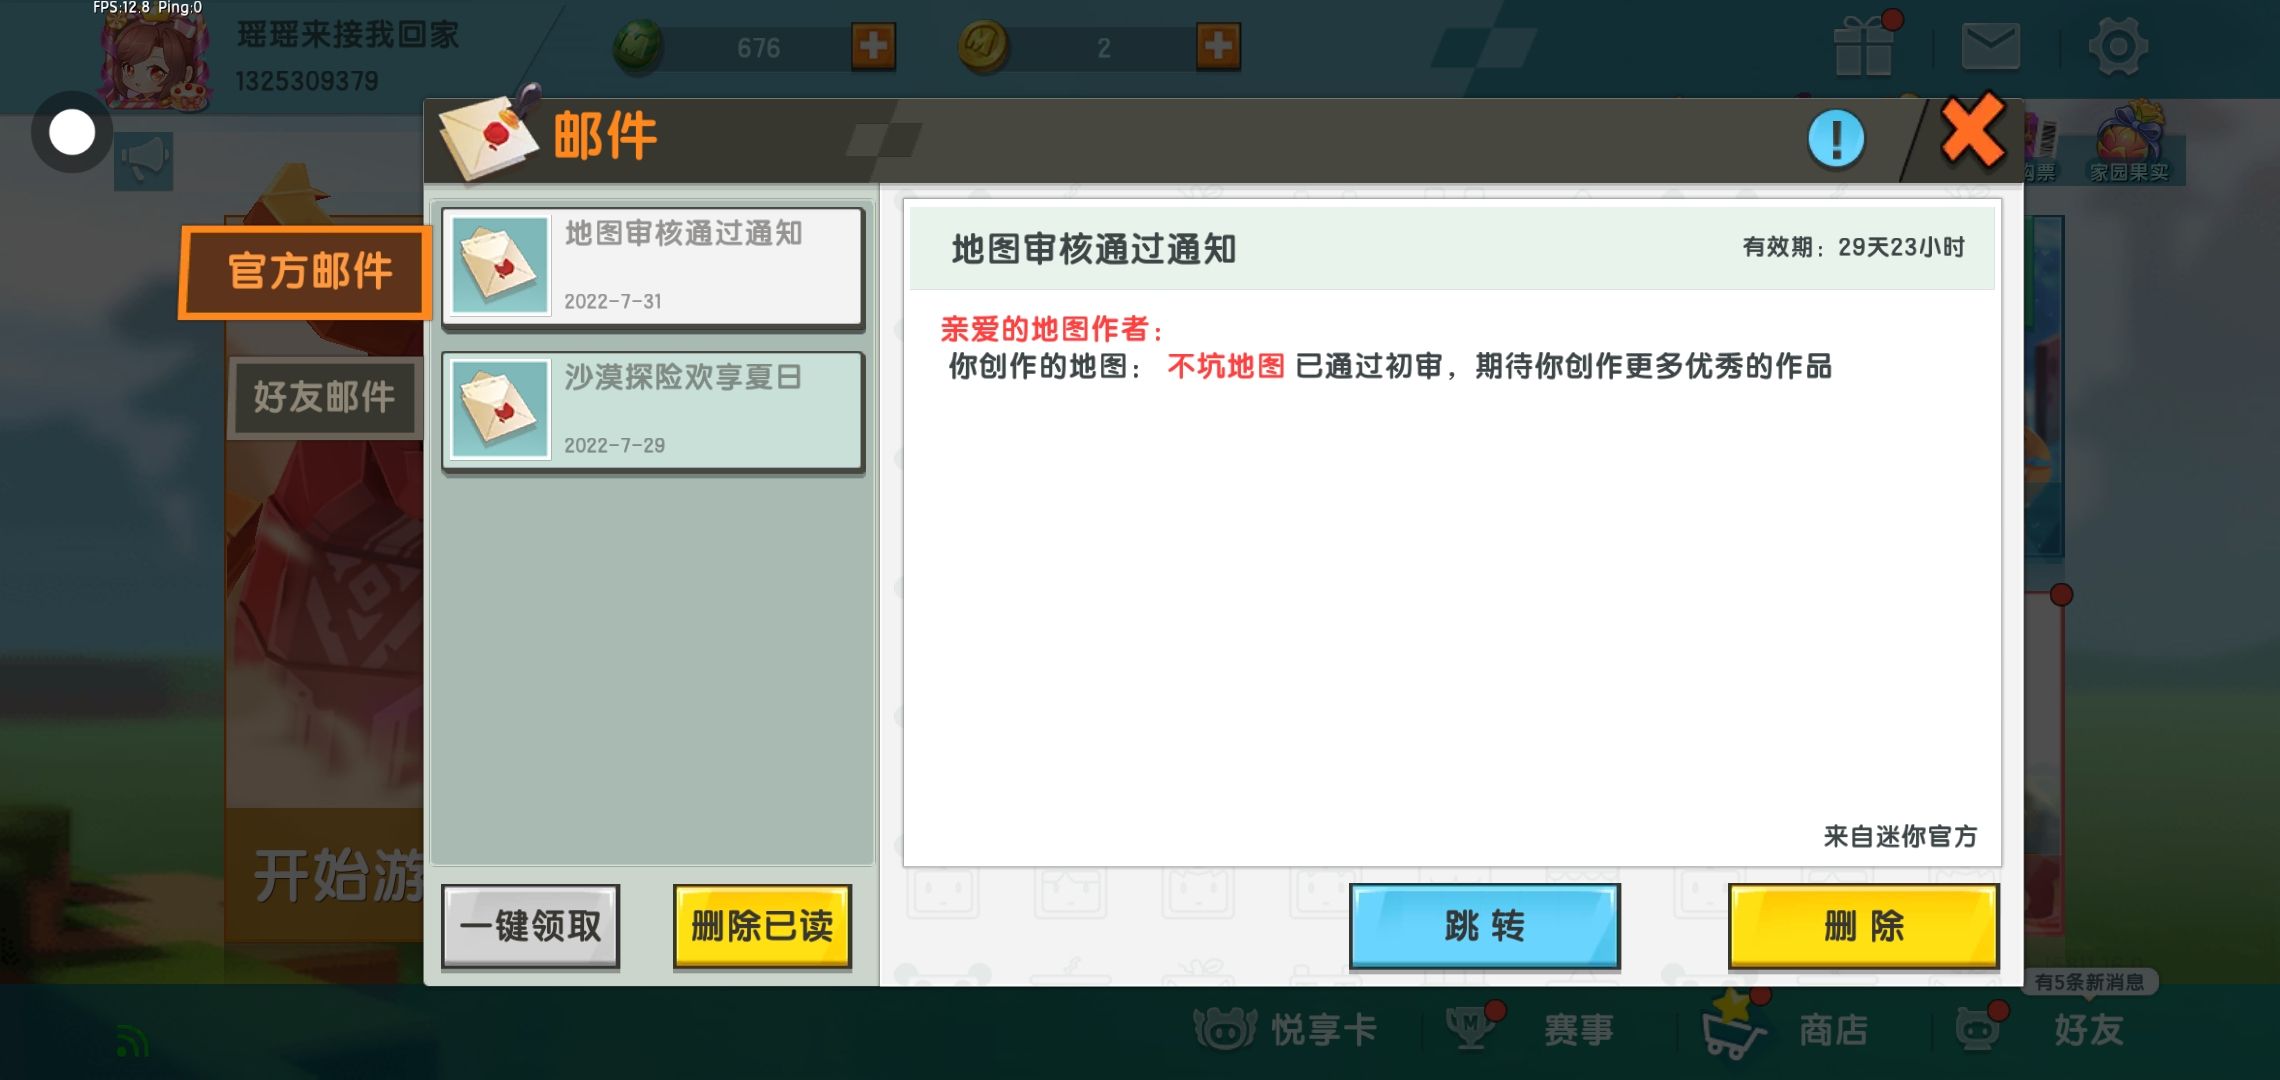Click the blue exclamation info icon
The height and width of the screenshot is (1080, 2280).
click(x=1835, y=139)
